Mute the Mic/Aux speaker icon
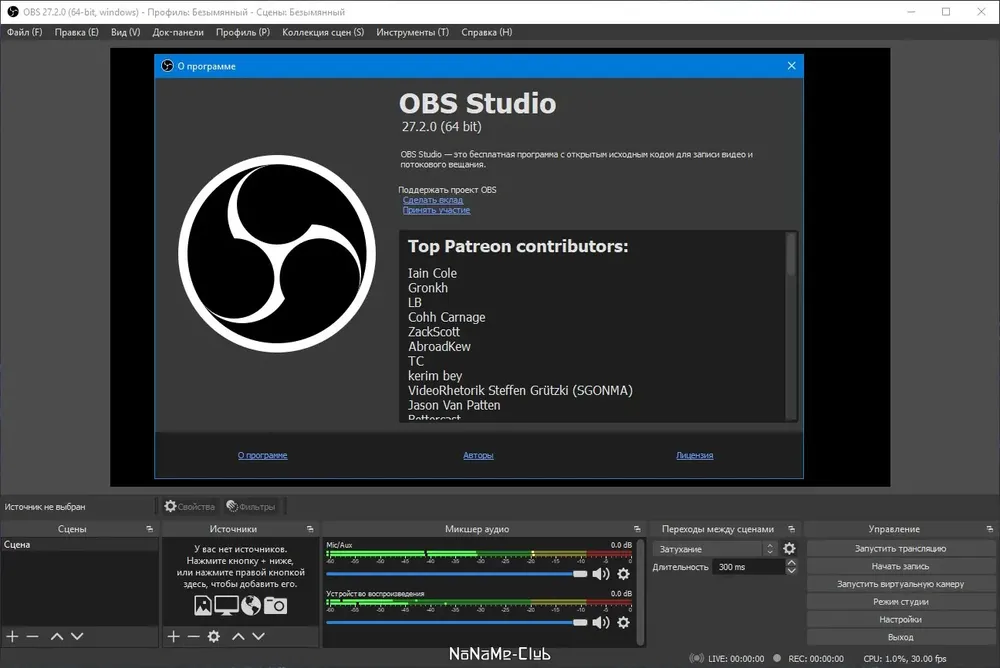 (x=600, y=574)
